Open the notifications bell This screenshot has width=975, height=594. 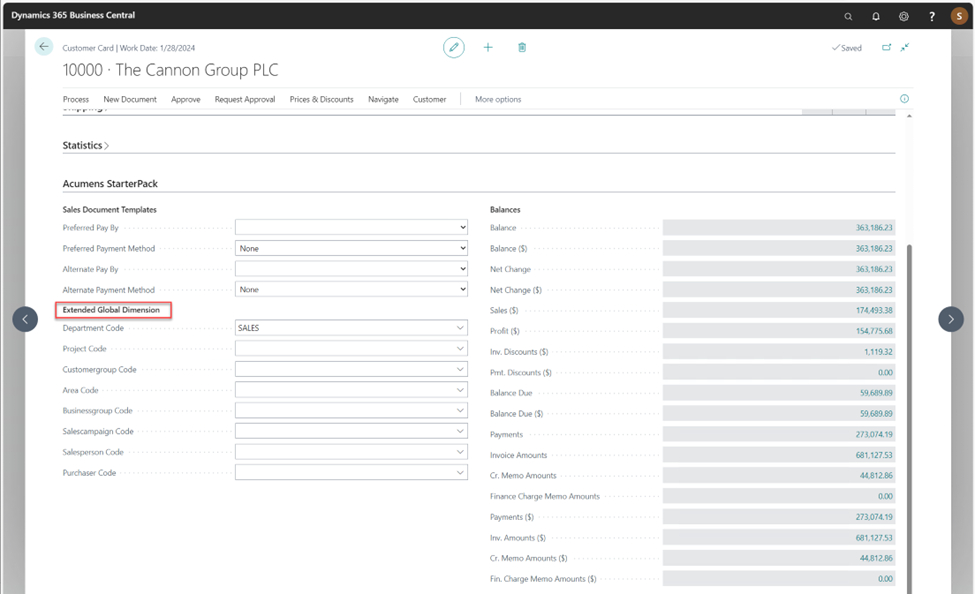(876, 16)
